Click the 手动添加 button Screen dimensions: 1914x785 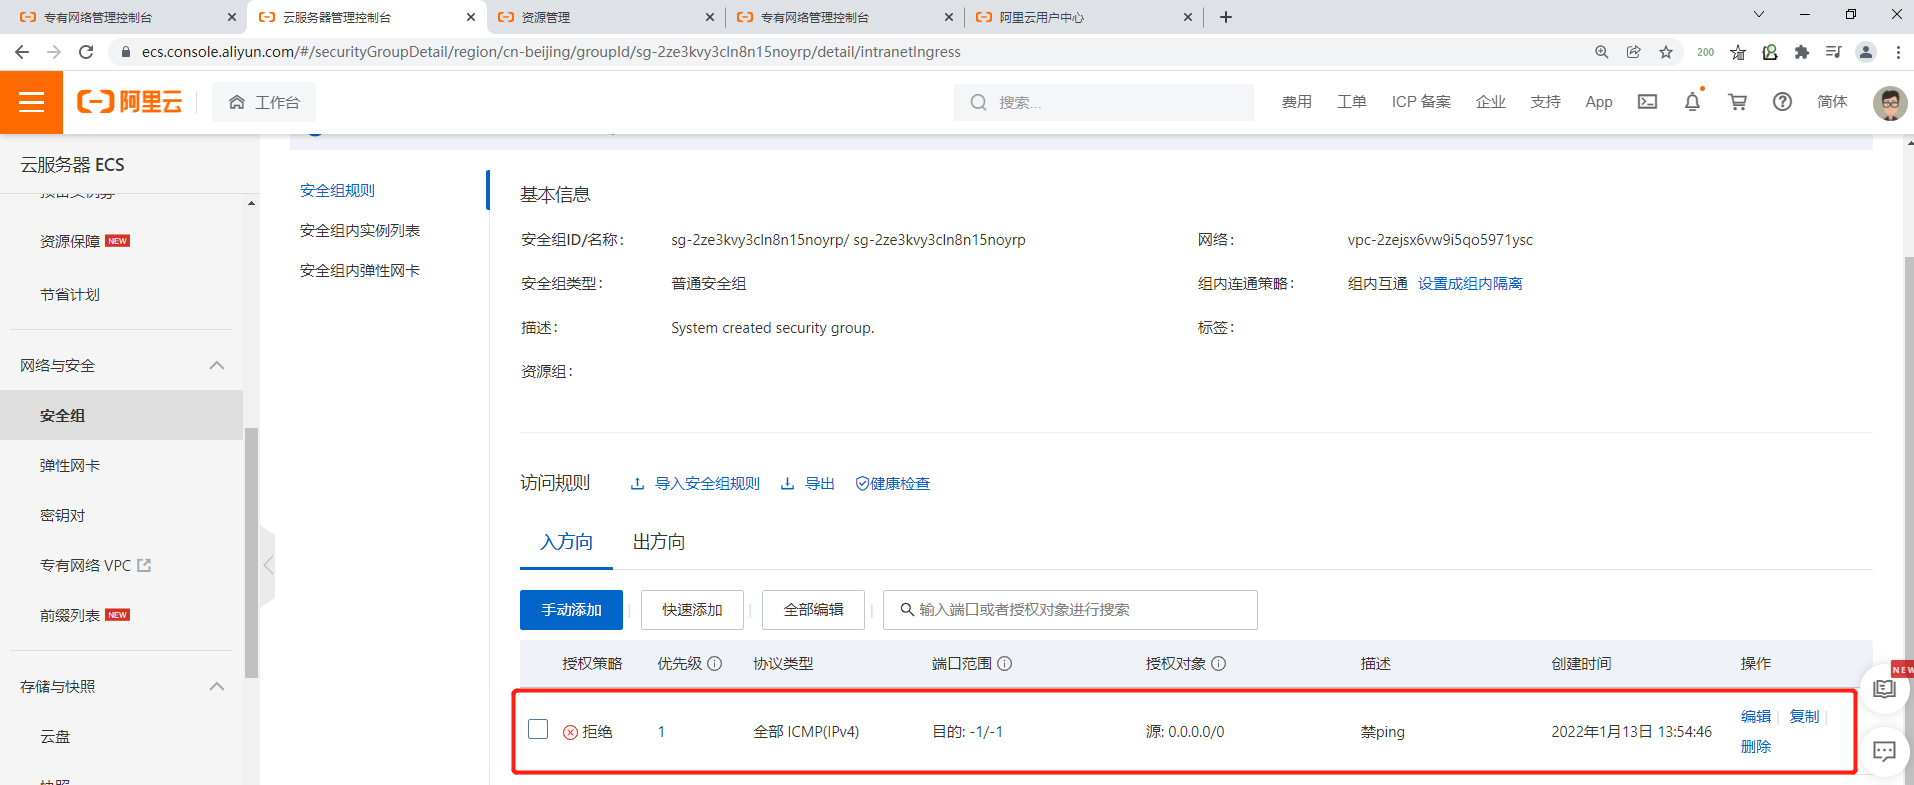coord(571,610)
